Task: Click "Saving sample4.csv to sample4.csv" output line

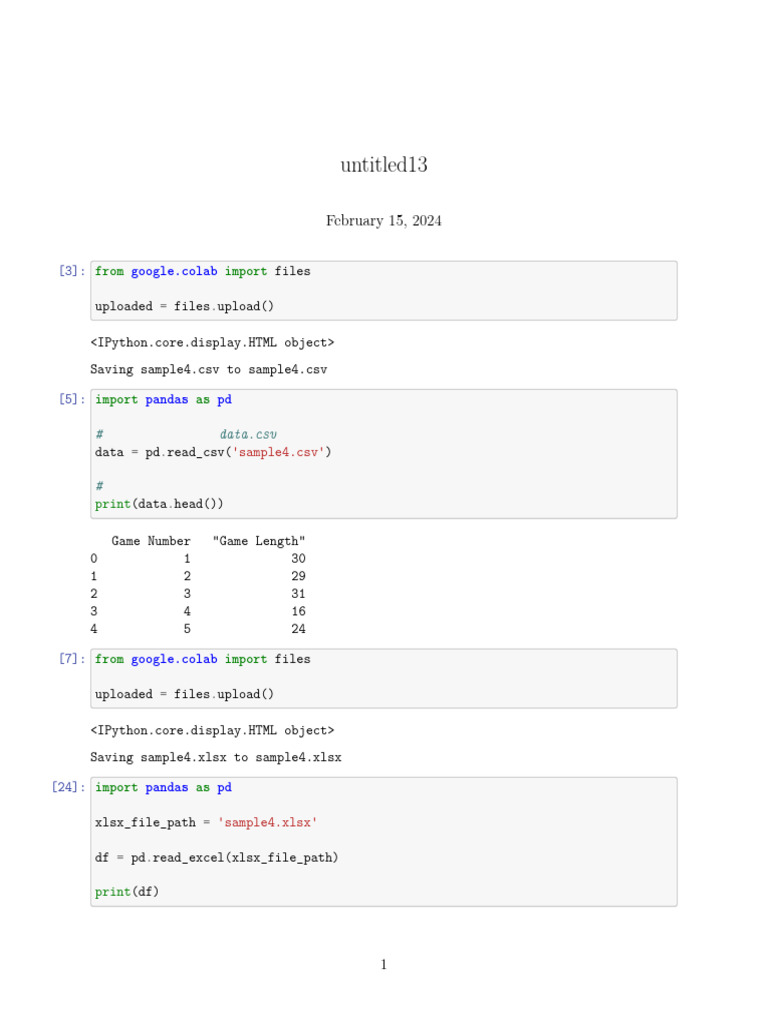Action: pos(208,370)
